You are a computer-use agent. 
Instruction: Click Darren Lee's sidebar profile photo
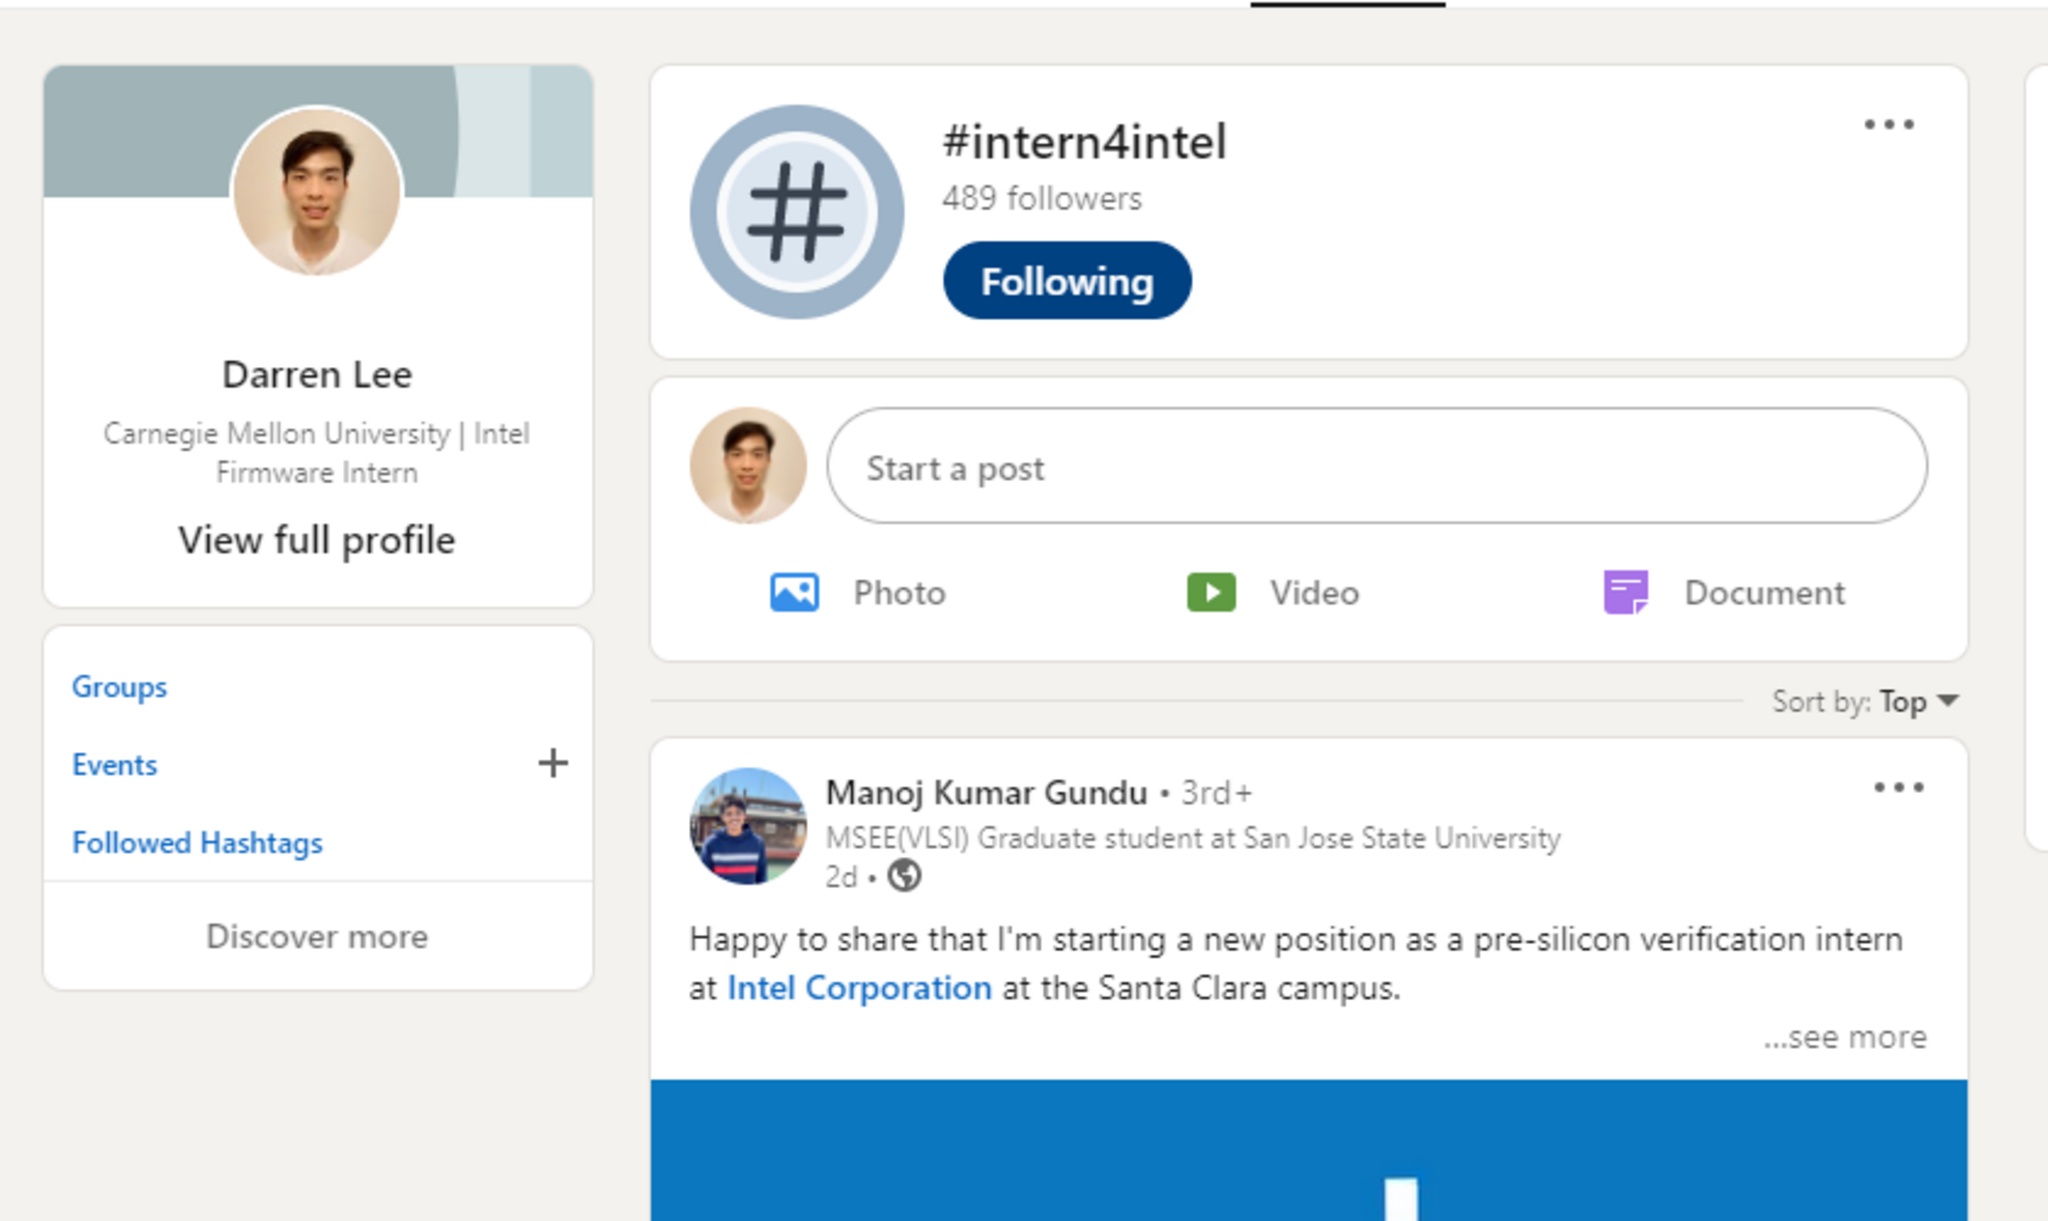317,190
